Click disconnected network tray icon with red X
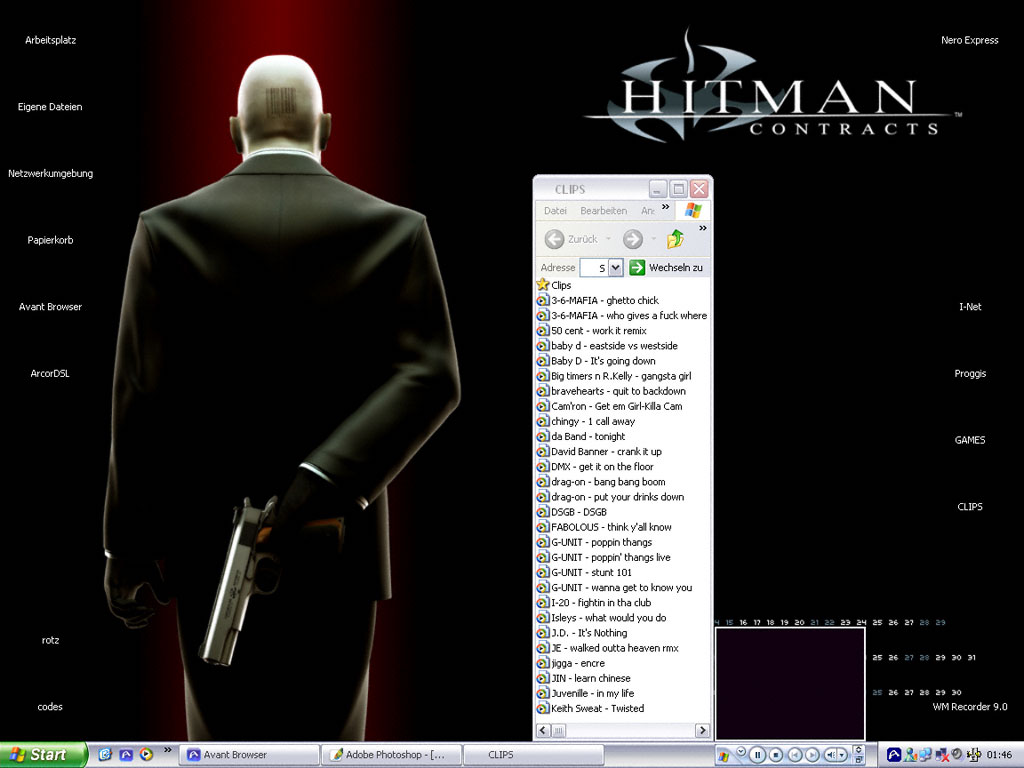The width and height of the screenshot is (1024, 768). 941,755
